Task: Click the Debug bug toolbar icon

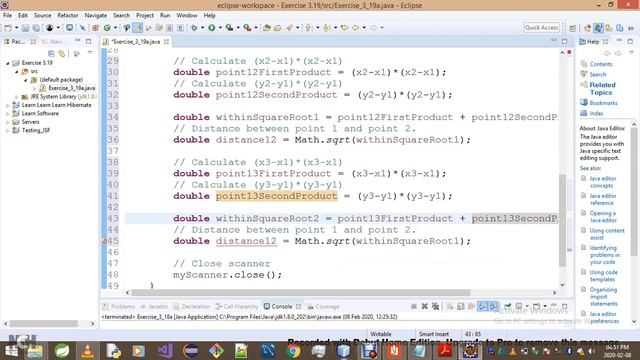Action: point(194,28)
